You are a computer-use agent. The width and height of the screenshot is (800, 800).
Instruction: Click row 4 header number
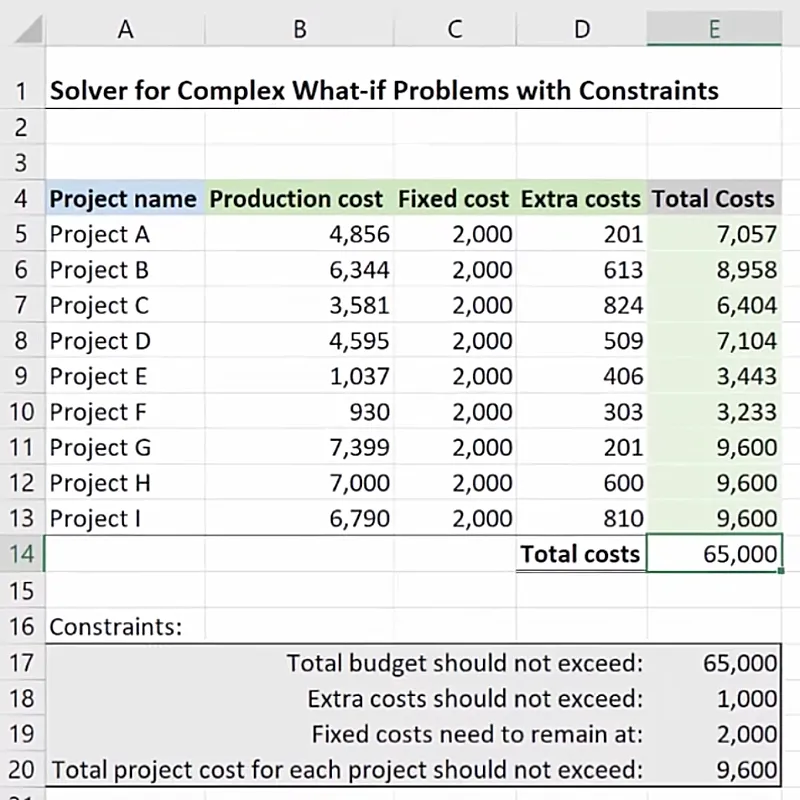point(21,199)
